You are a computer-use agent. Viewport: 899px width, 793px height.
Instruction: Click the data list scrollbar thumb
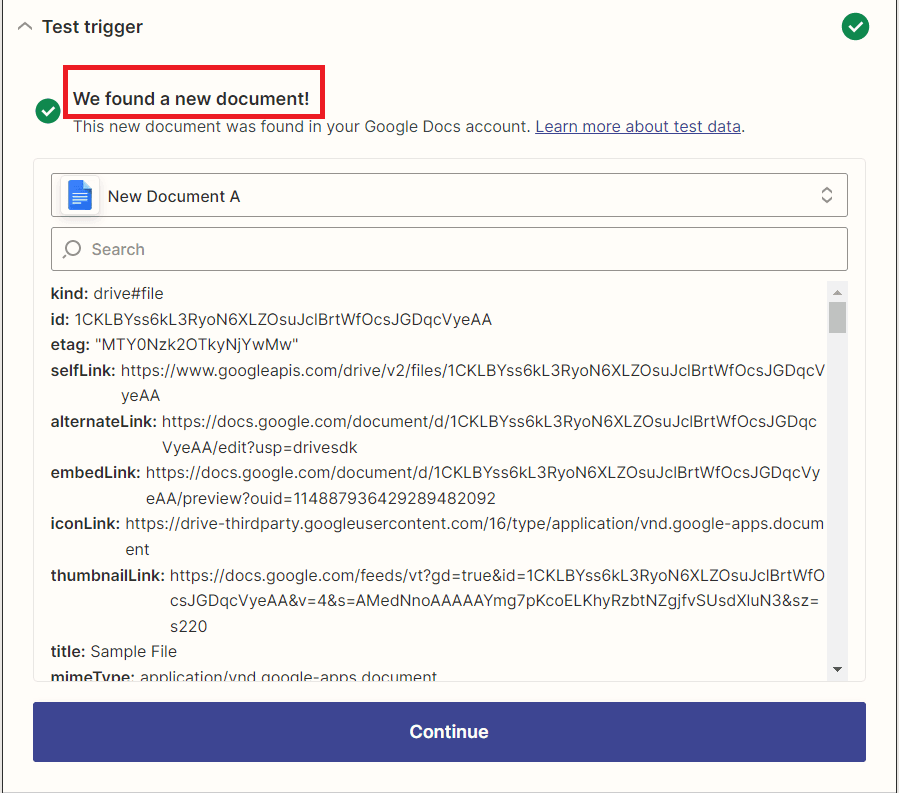(837, 317)
